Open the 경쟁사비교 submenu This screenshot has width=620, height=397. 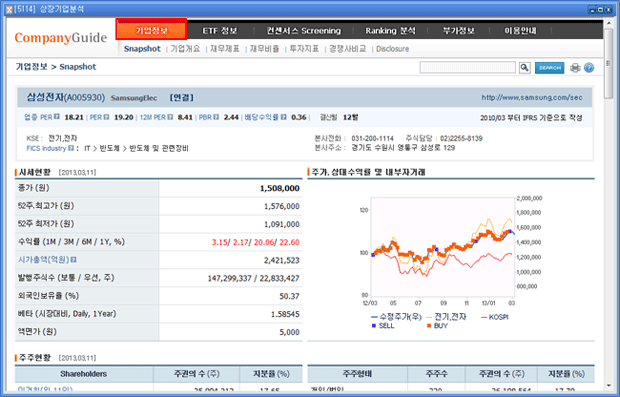(348, 49)
